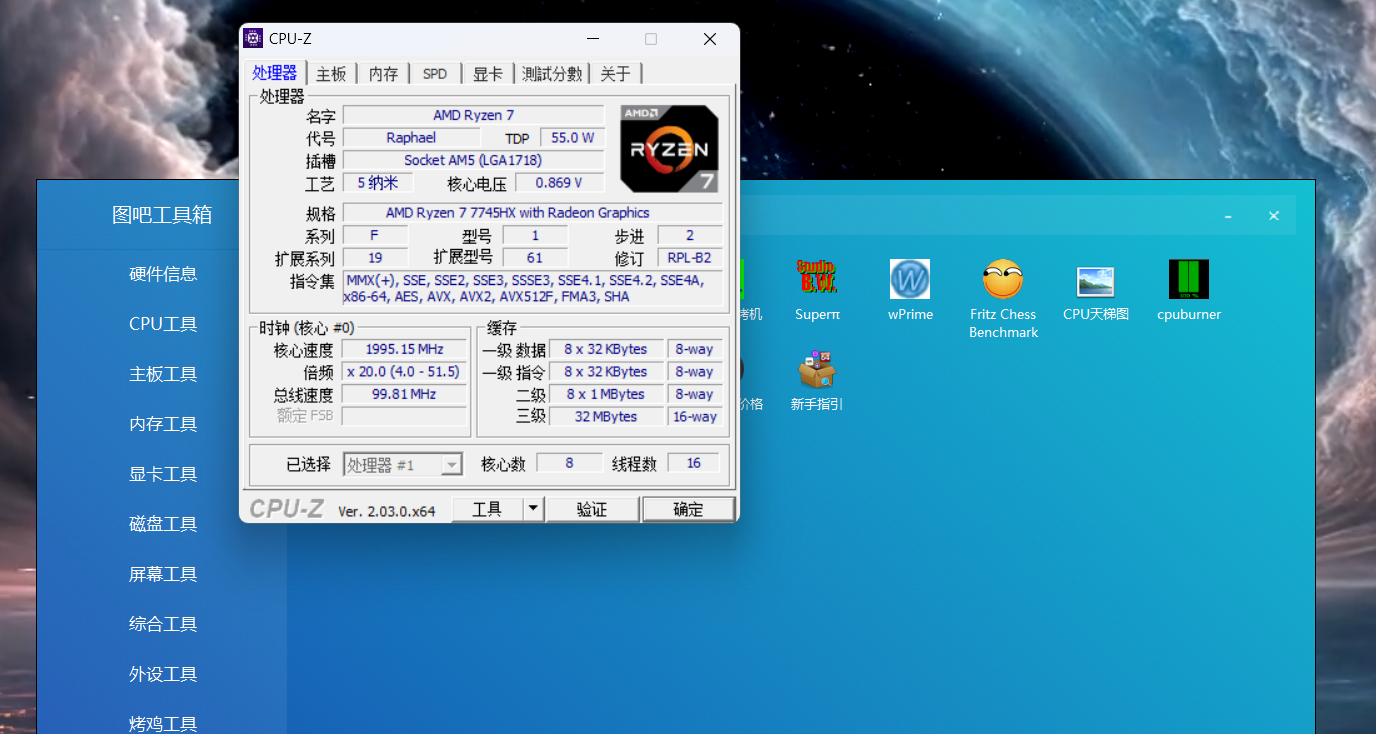This screenshot has width=1376, height=734.
Task: Open the 处理器 #1 selection dropdown
Action: point(403,464)
